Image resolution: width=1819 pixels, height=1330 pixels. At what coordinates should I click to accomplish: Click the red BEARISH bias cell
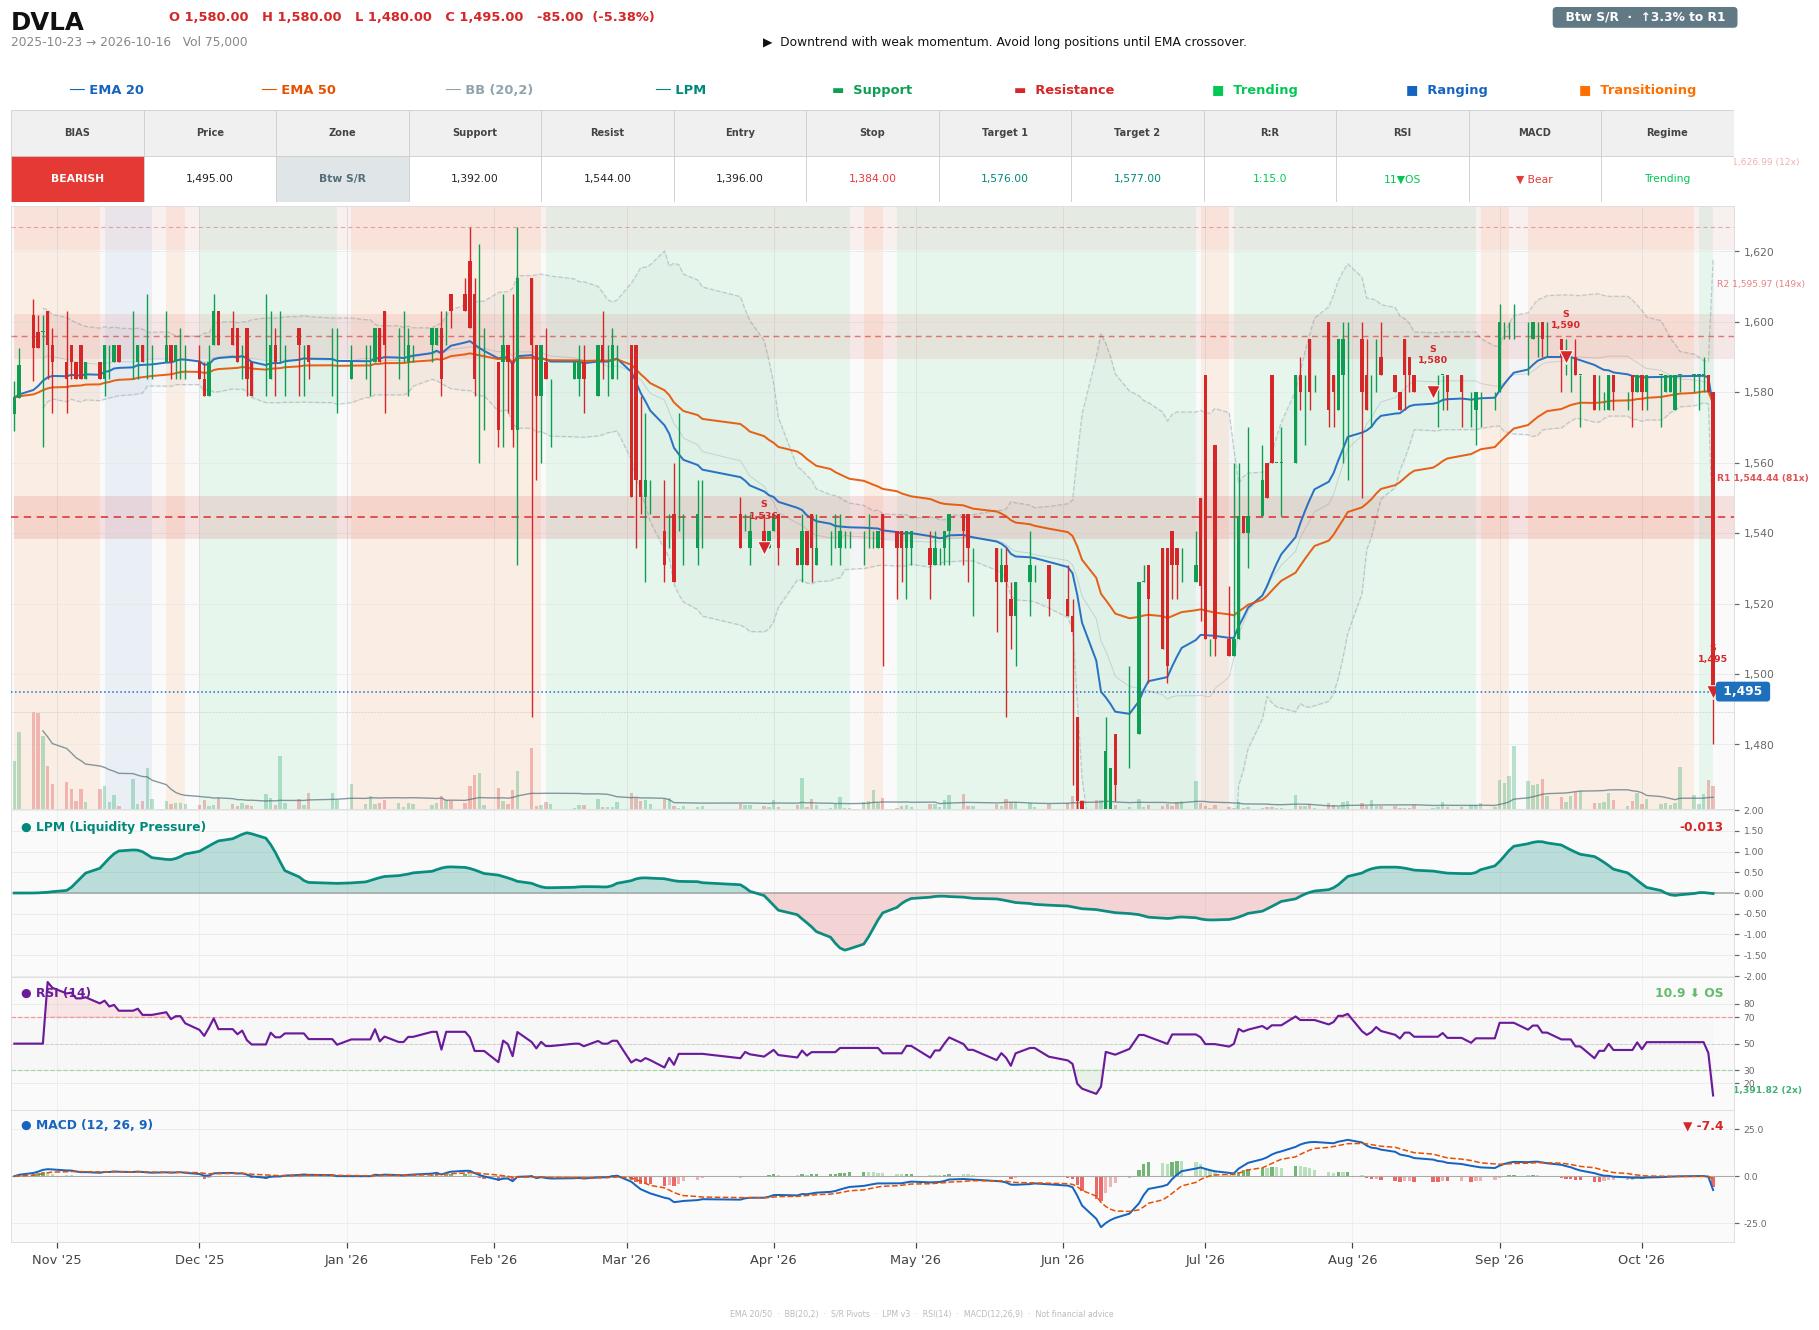[78, 179]
